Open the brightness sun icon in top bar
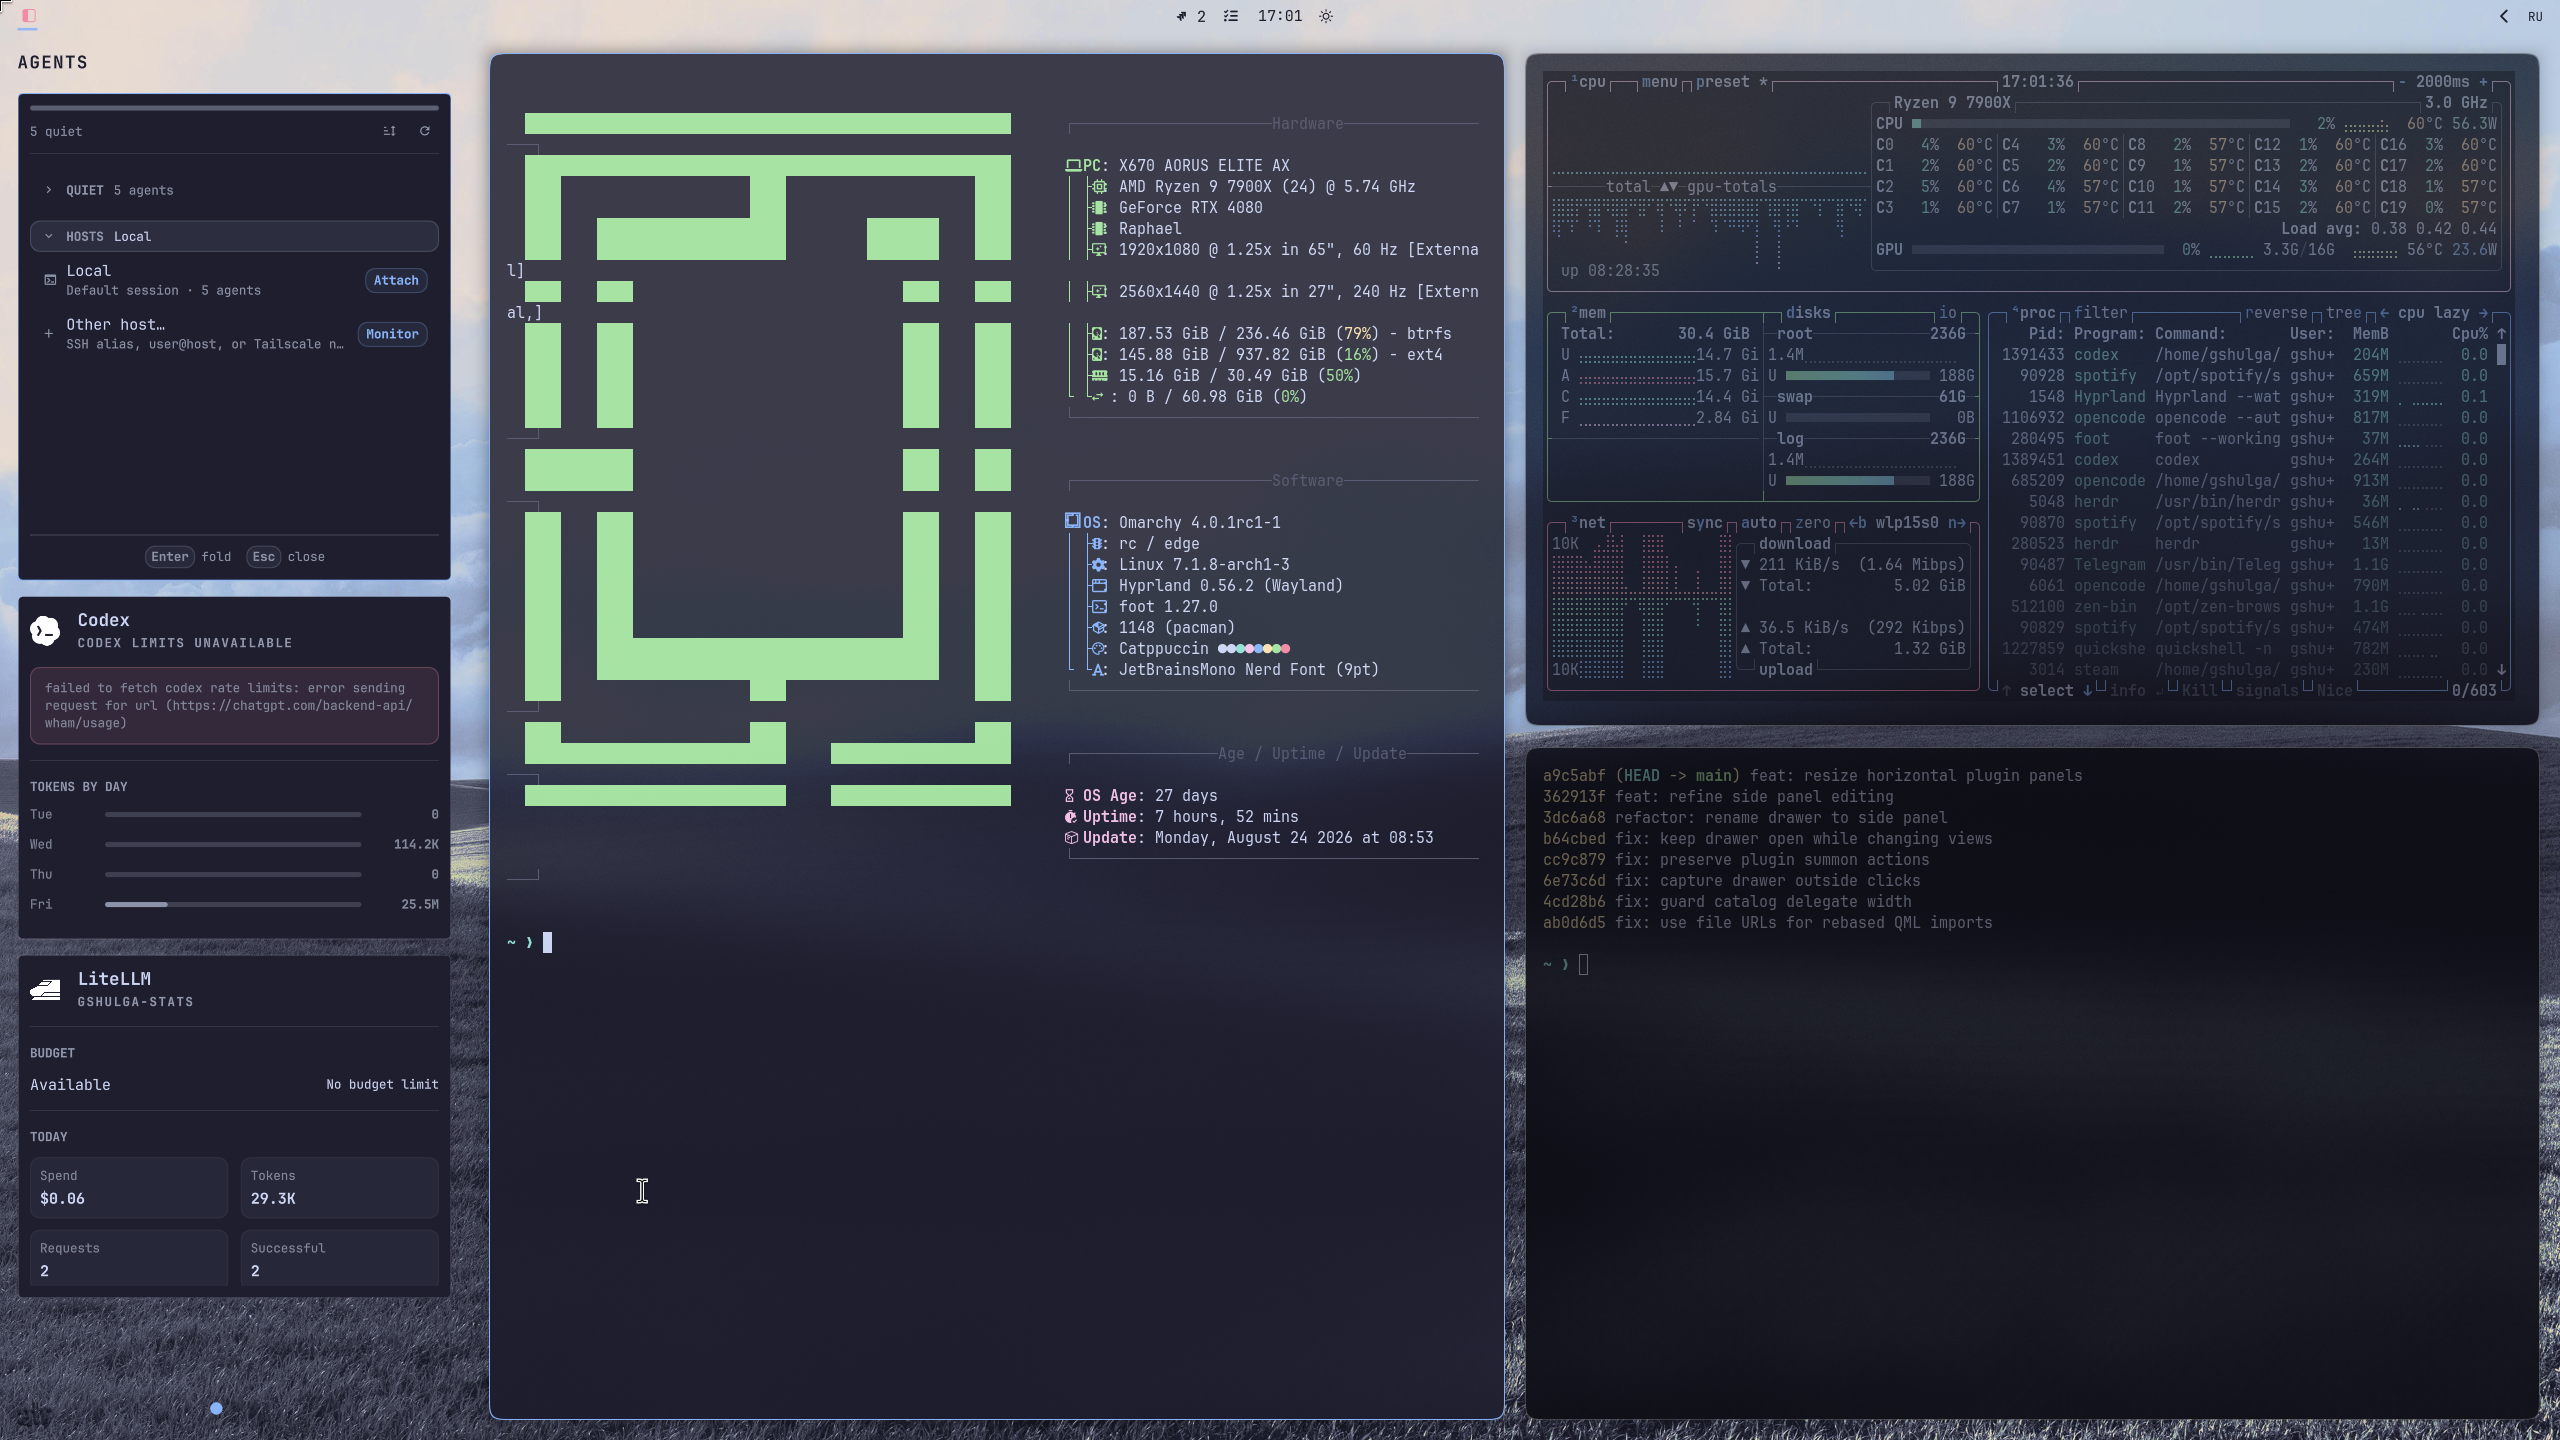 tap(1326, 16)
